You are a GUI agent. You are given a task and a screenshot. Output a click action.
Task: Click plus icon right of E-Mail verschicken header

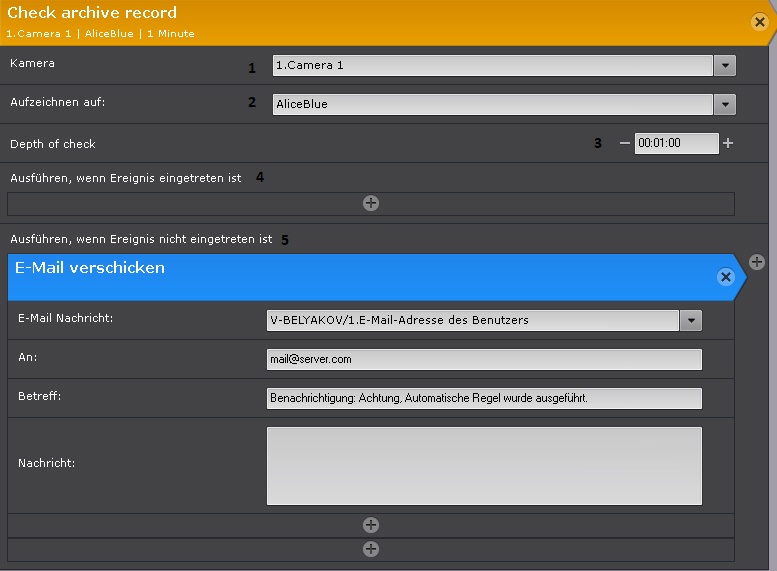coord(757,262)
